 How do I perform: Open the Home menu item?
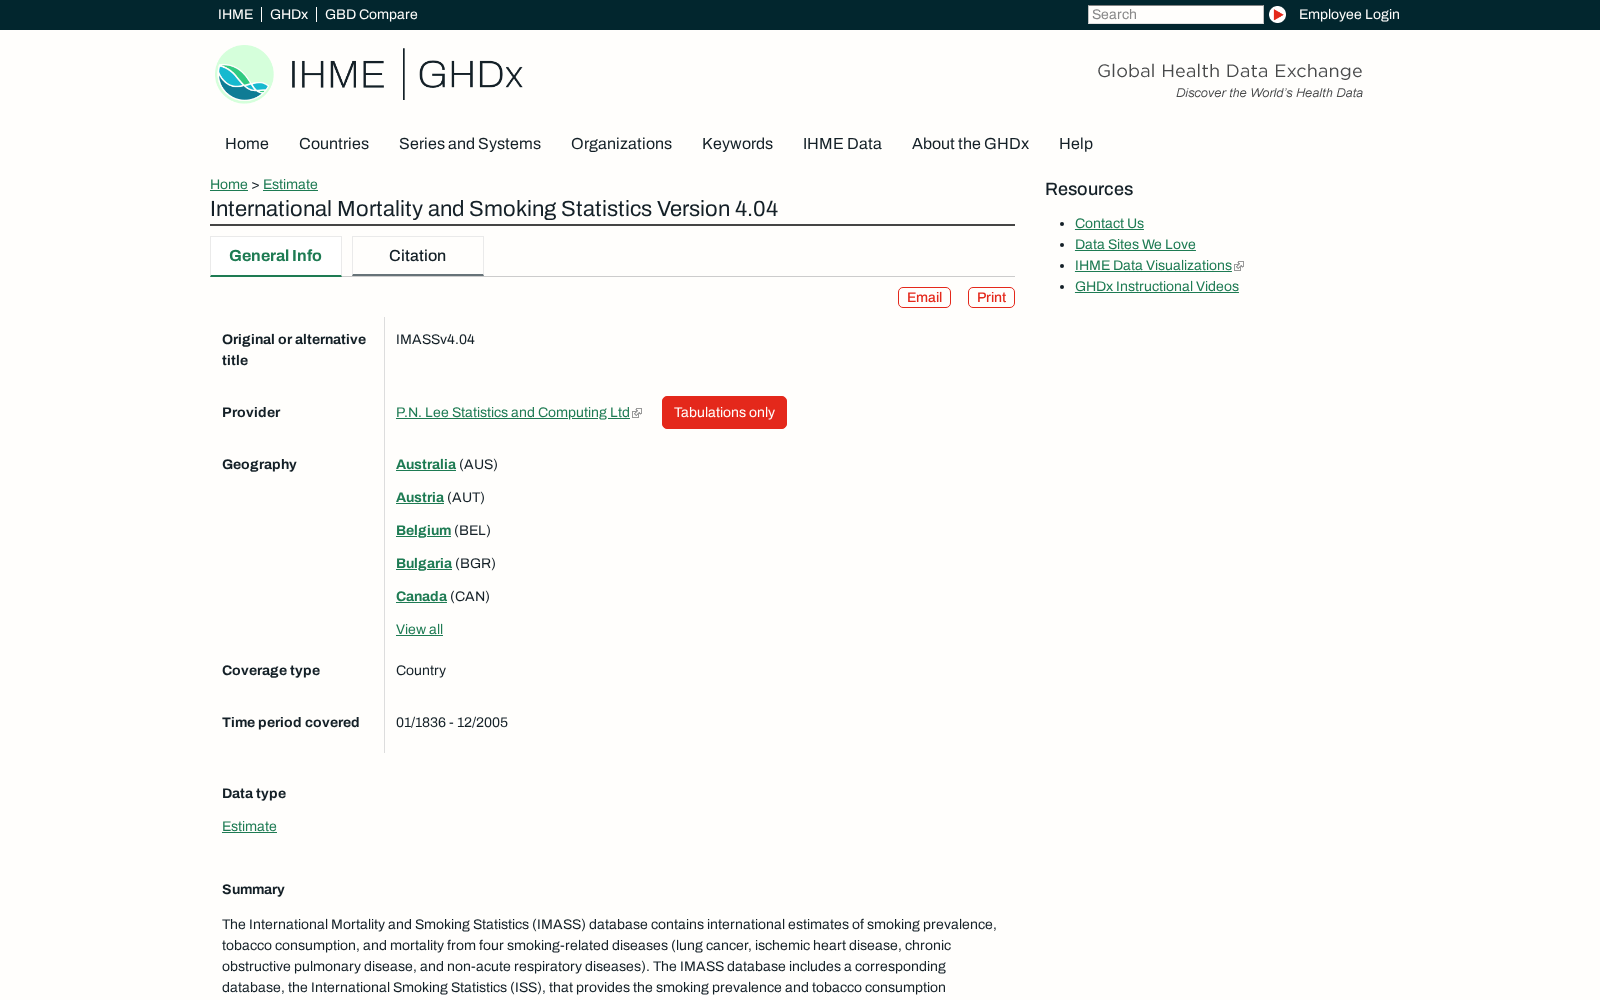(247, 144)
